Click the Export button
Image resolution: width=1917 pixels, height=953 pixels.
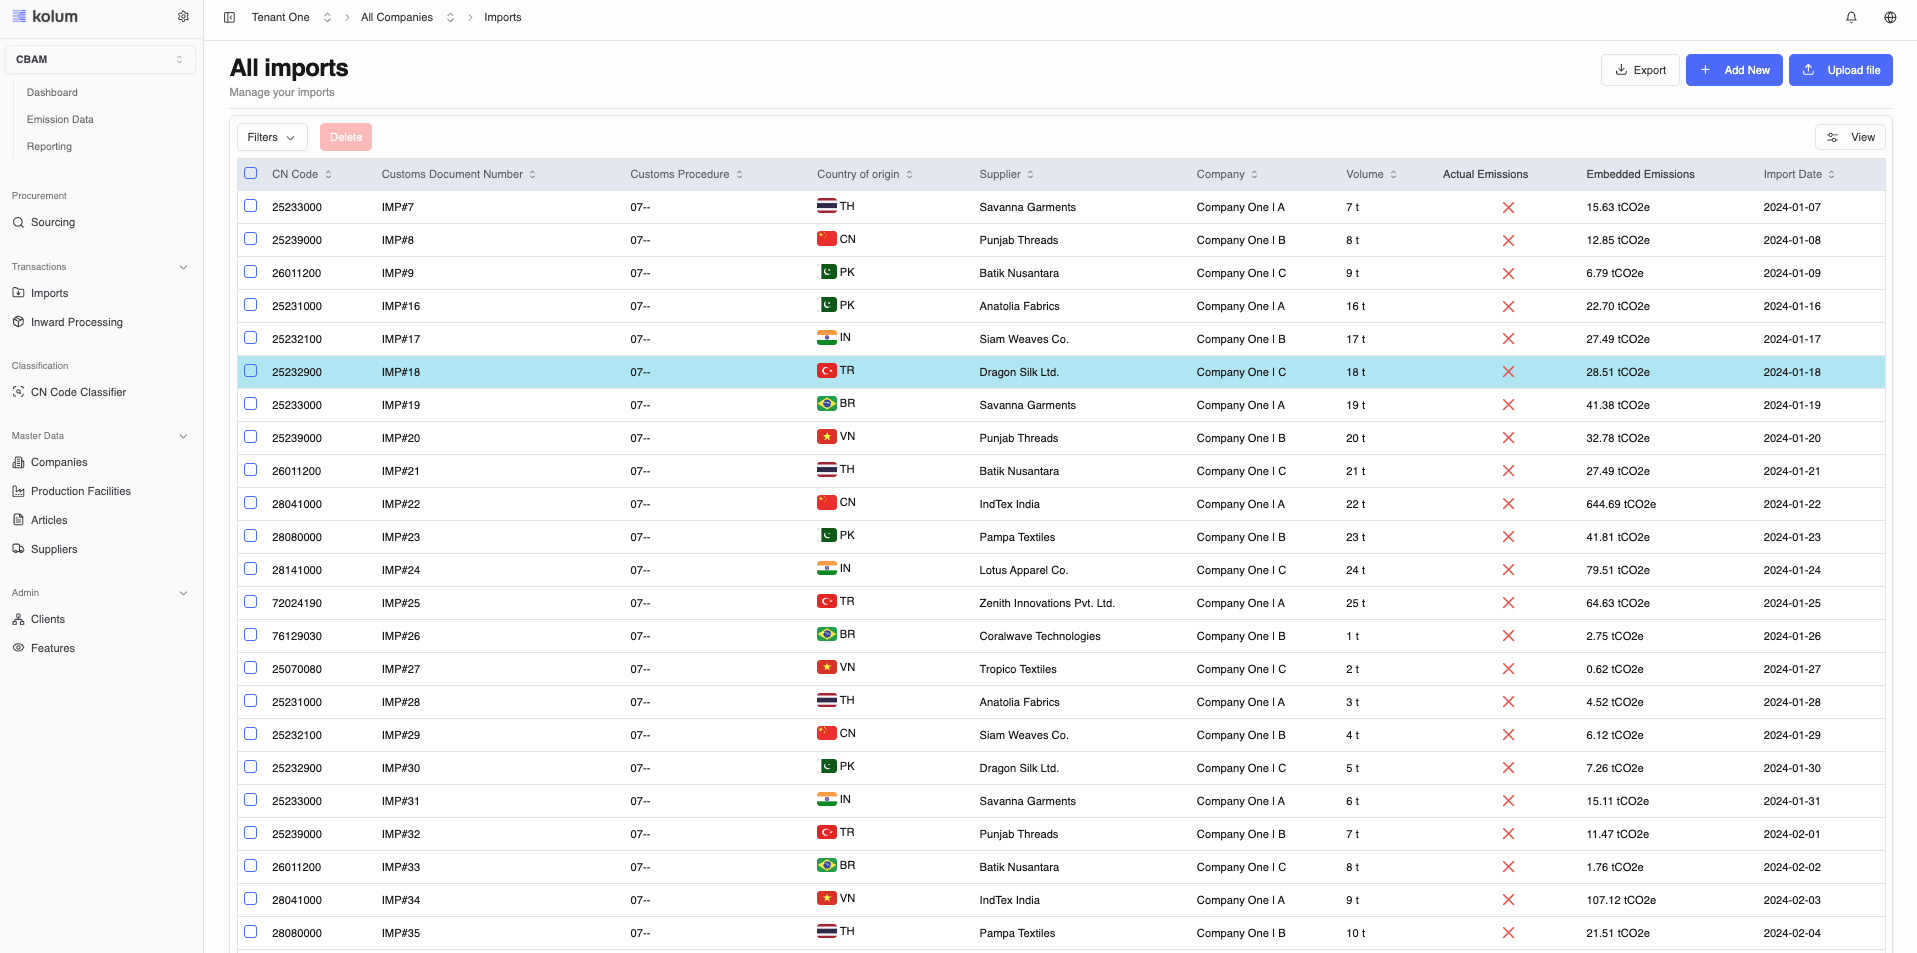1640,70
